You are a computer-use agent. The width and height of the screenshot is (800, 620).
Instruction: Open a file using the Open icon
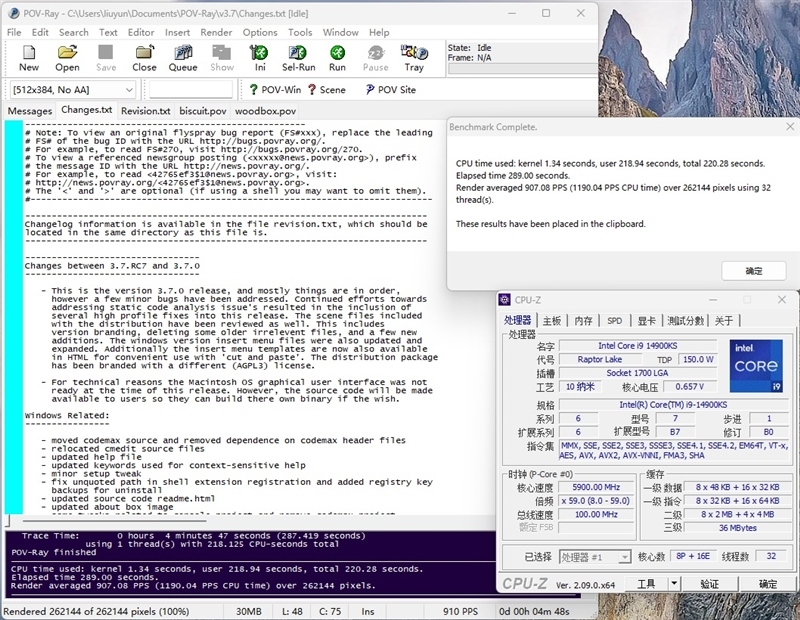pyautogui.click(x=67, y=58)
